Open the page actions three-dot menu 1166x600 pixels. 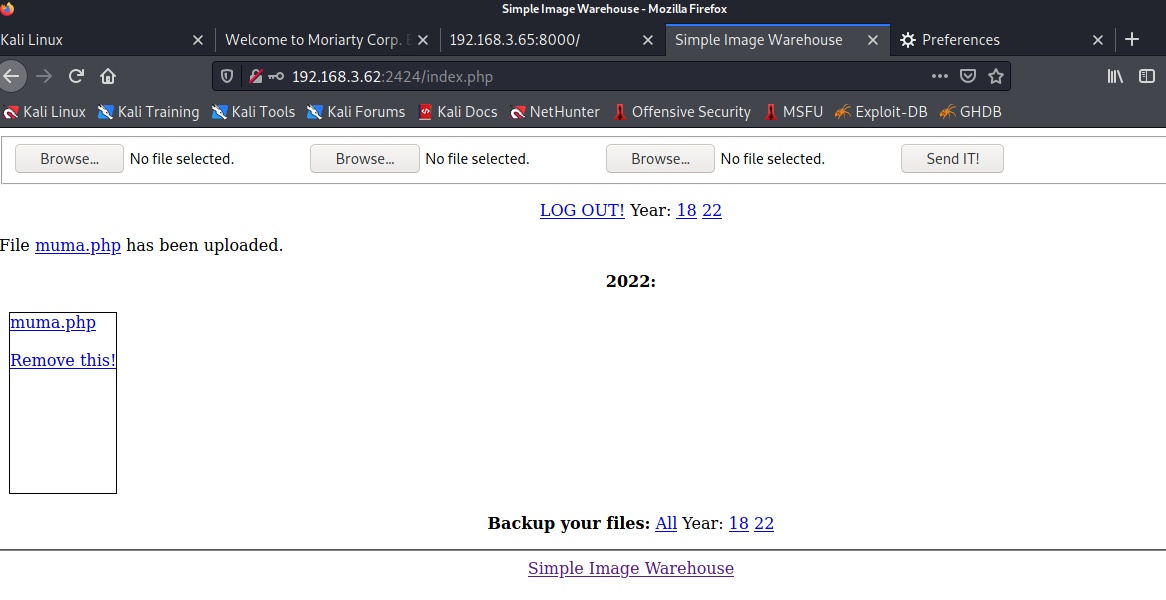tap(939, 76)
